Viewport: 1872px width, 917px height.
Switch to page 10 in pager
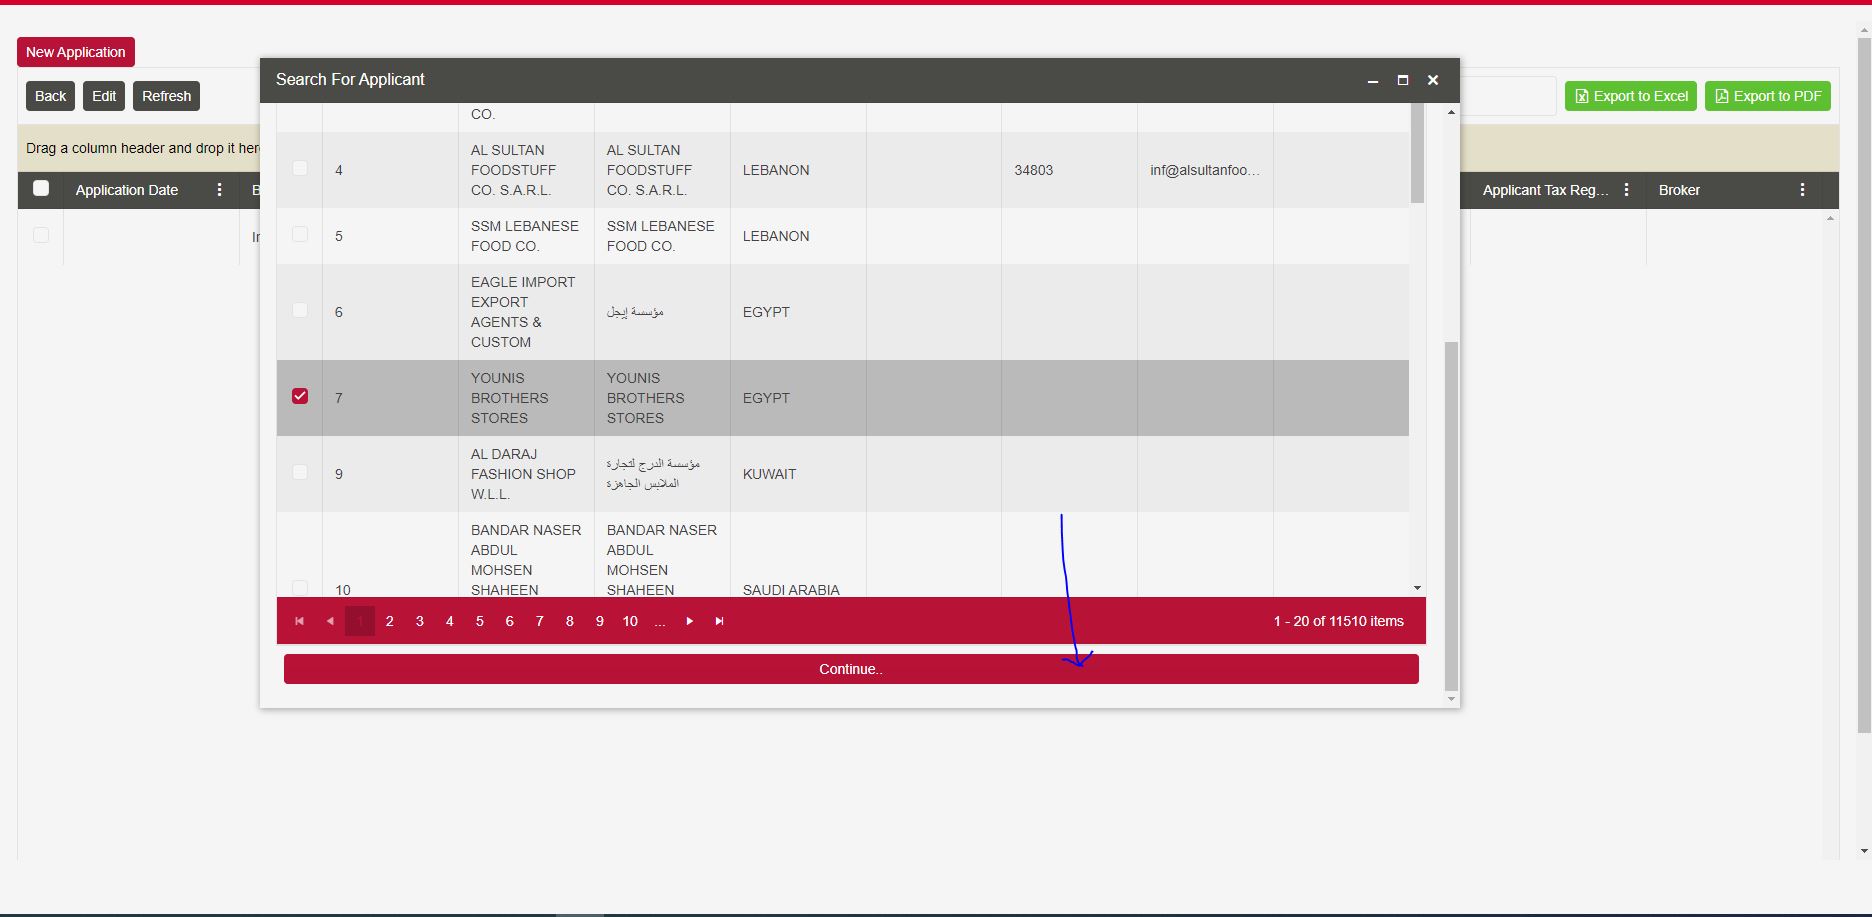coord(630,621)
